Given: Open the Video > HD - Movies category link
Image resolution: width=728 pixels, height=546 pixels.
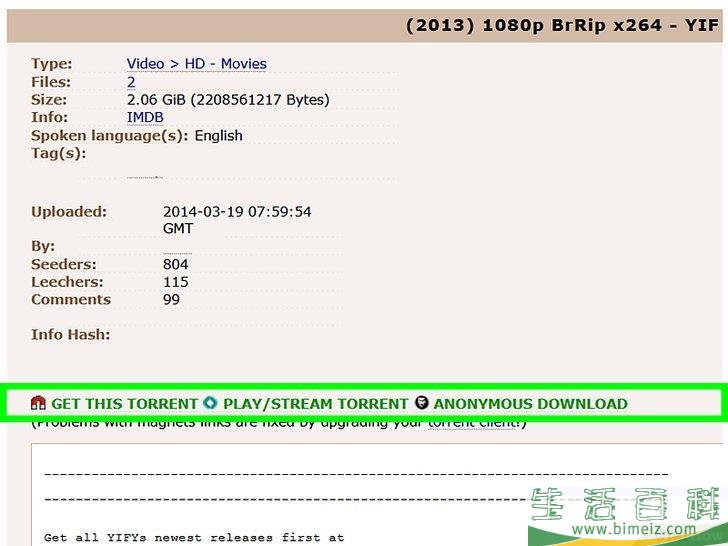Looking at the screenshot, I should click(x=197, y=64).
